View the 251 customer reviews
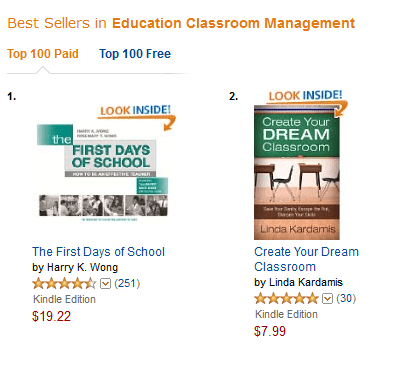 pyautogui.click(x=127, y=284)
